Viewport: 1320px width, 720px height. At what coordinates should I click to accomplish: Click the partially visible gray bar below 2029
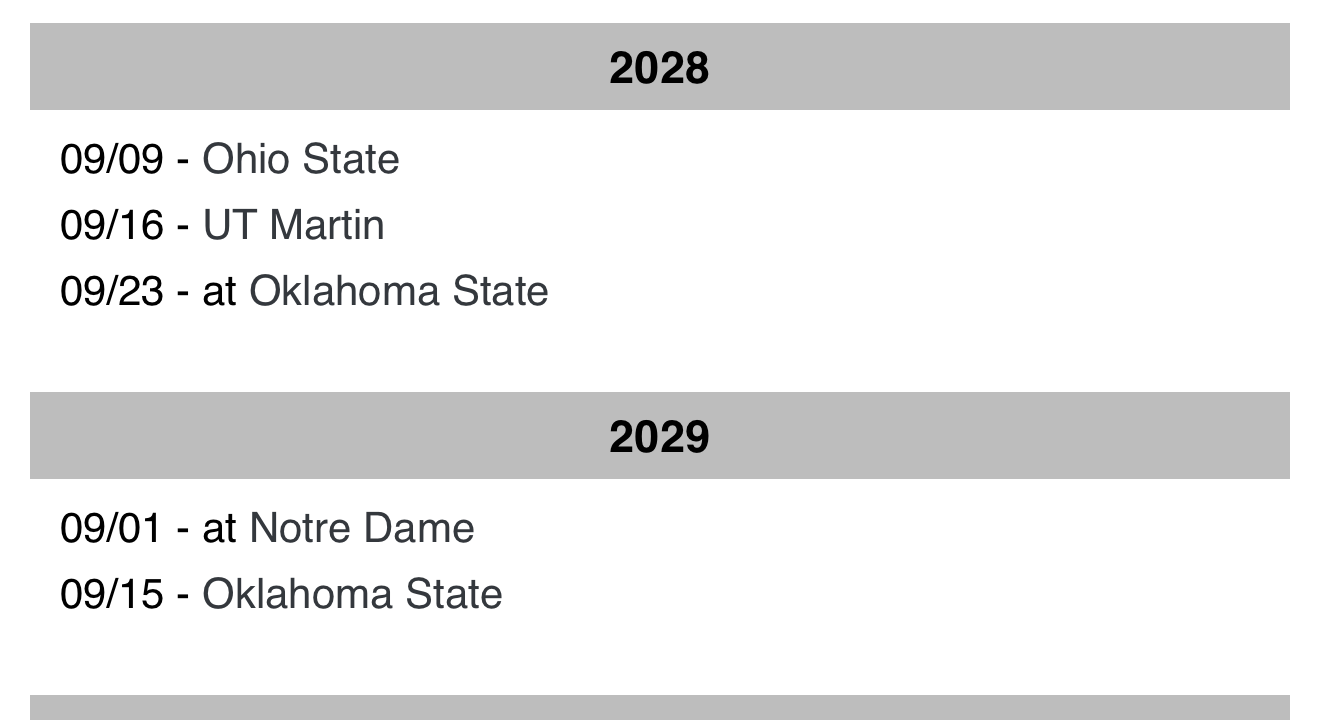coord(659,708)
